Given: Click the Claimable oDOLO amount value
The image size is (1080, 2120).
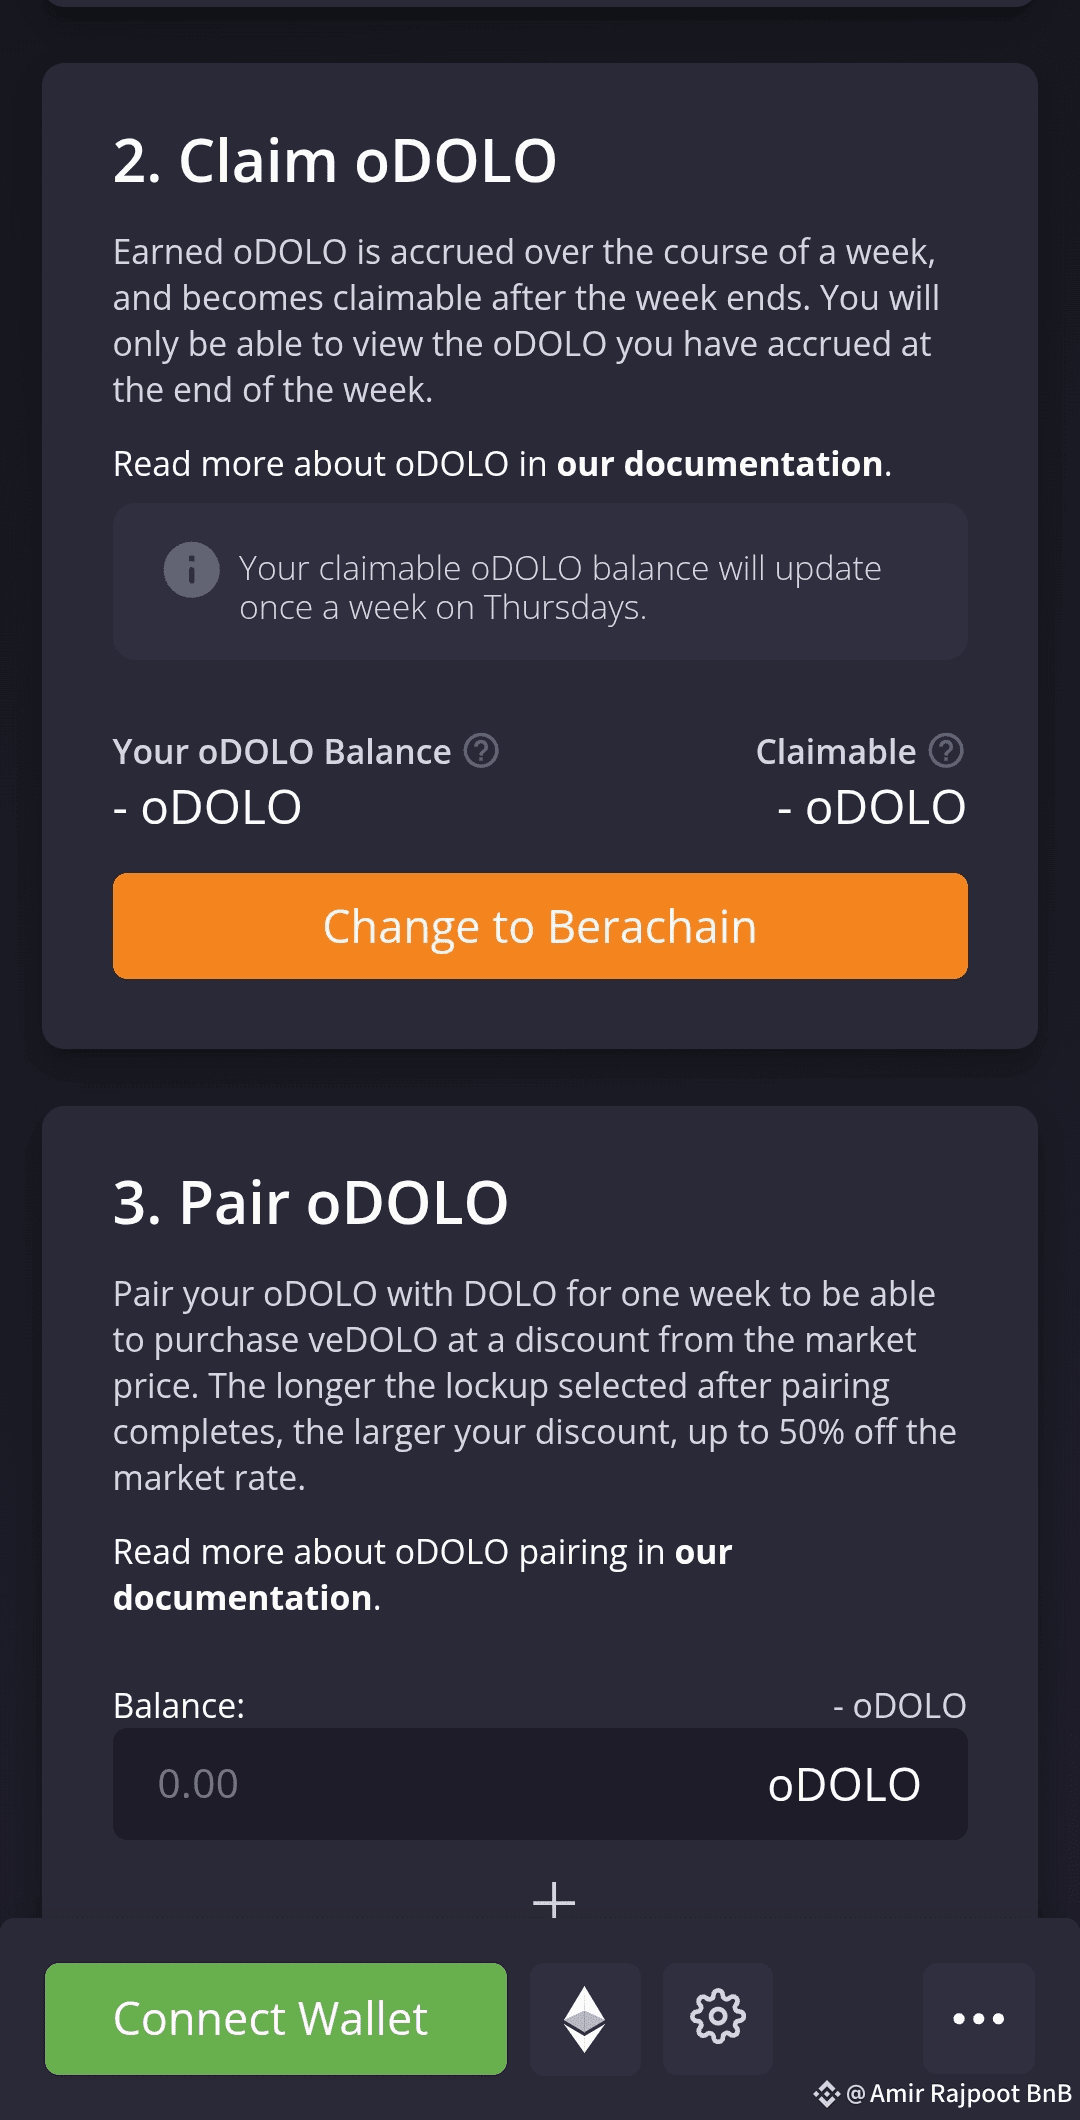Looking at the screenshot, I should 871,807.
